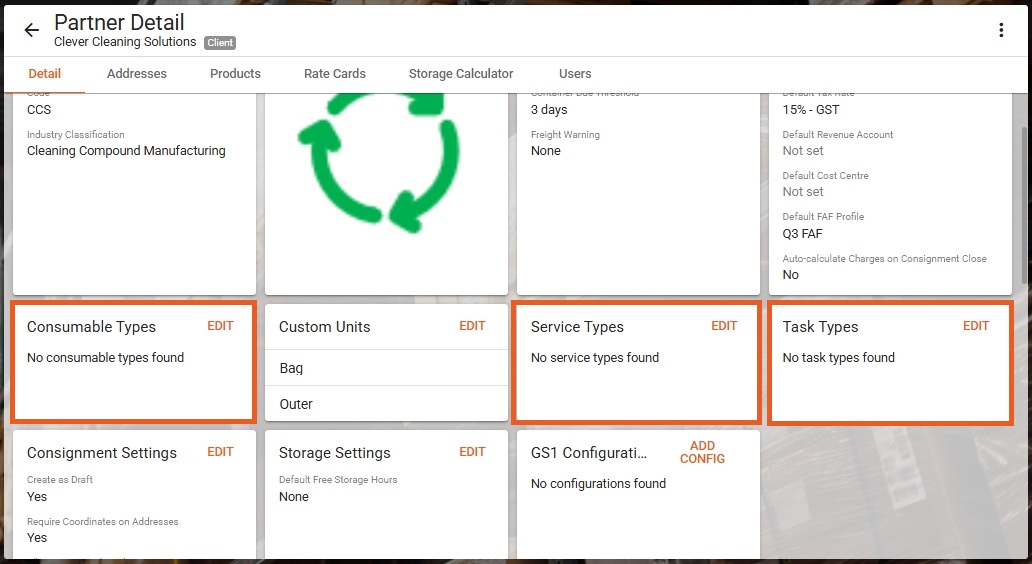Edit Consumable Types
Viewport: 1032px width, 564px height.
tap(220, 326)
